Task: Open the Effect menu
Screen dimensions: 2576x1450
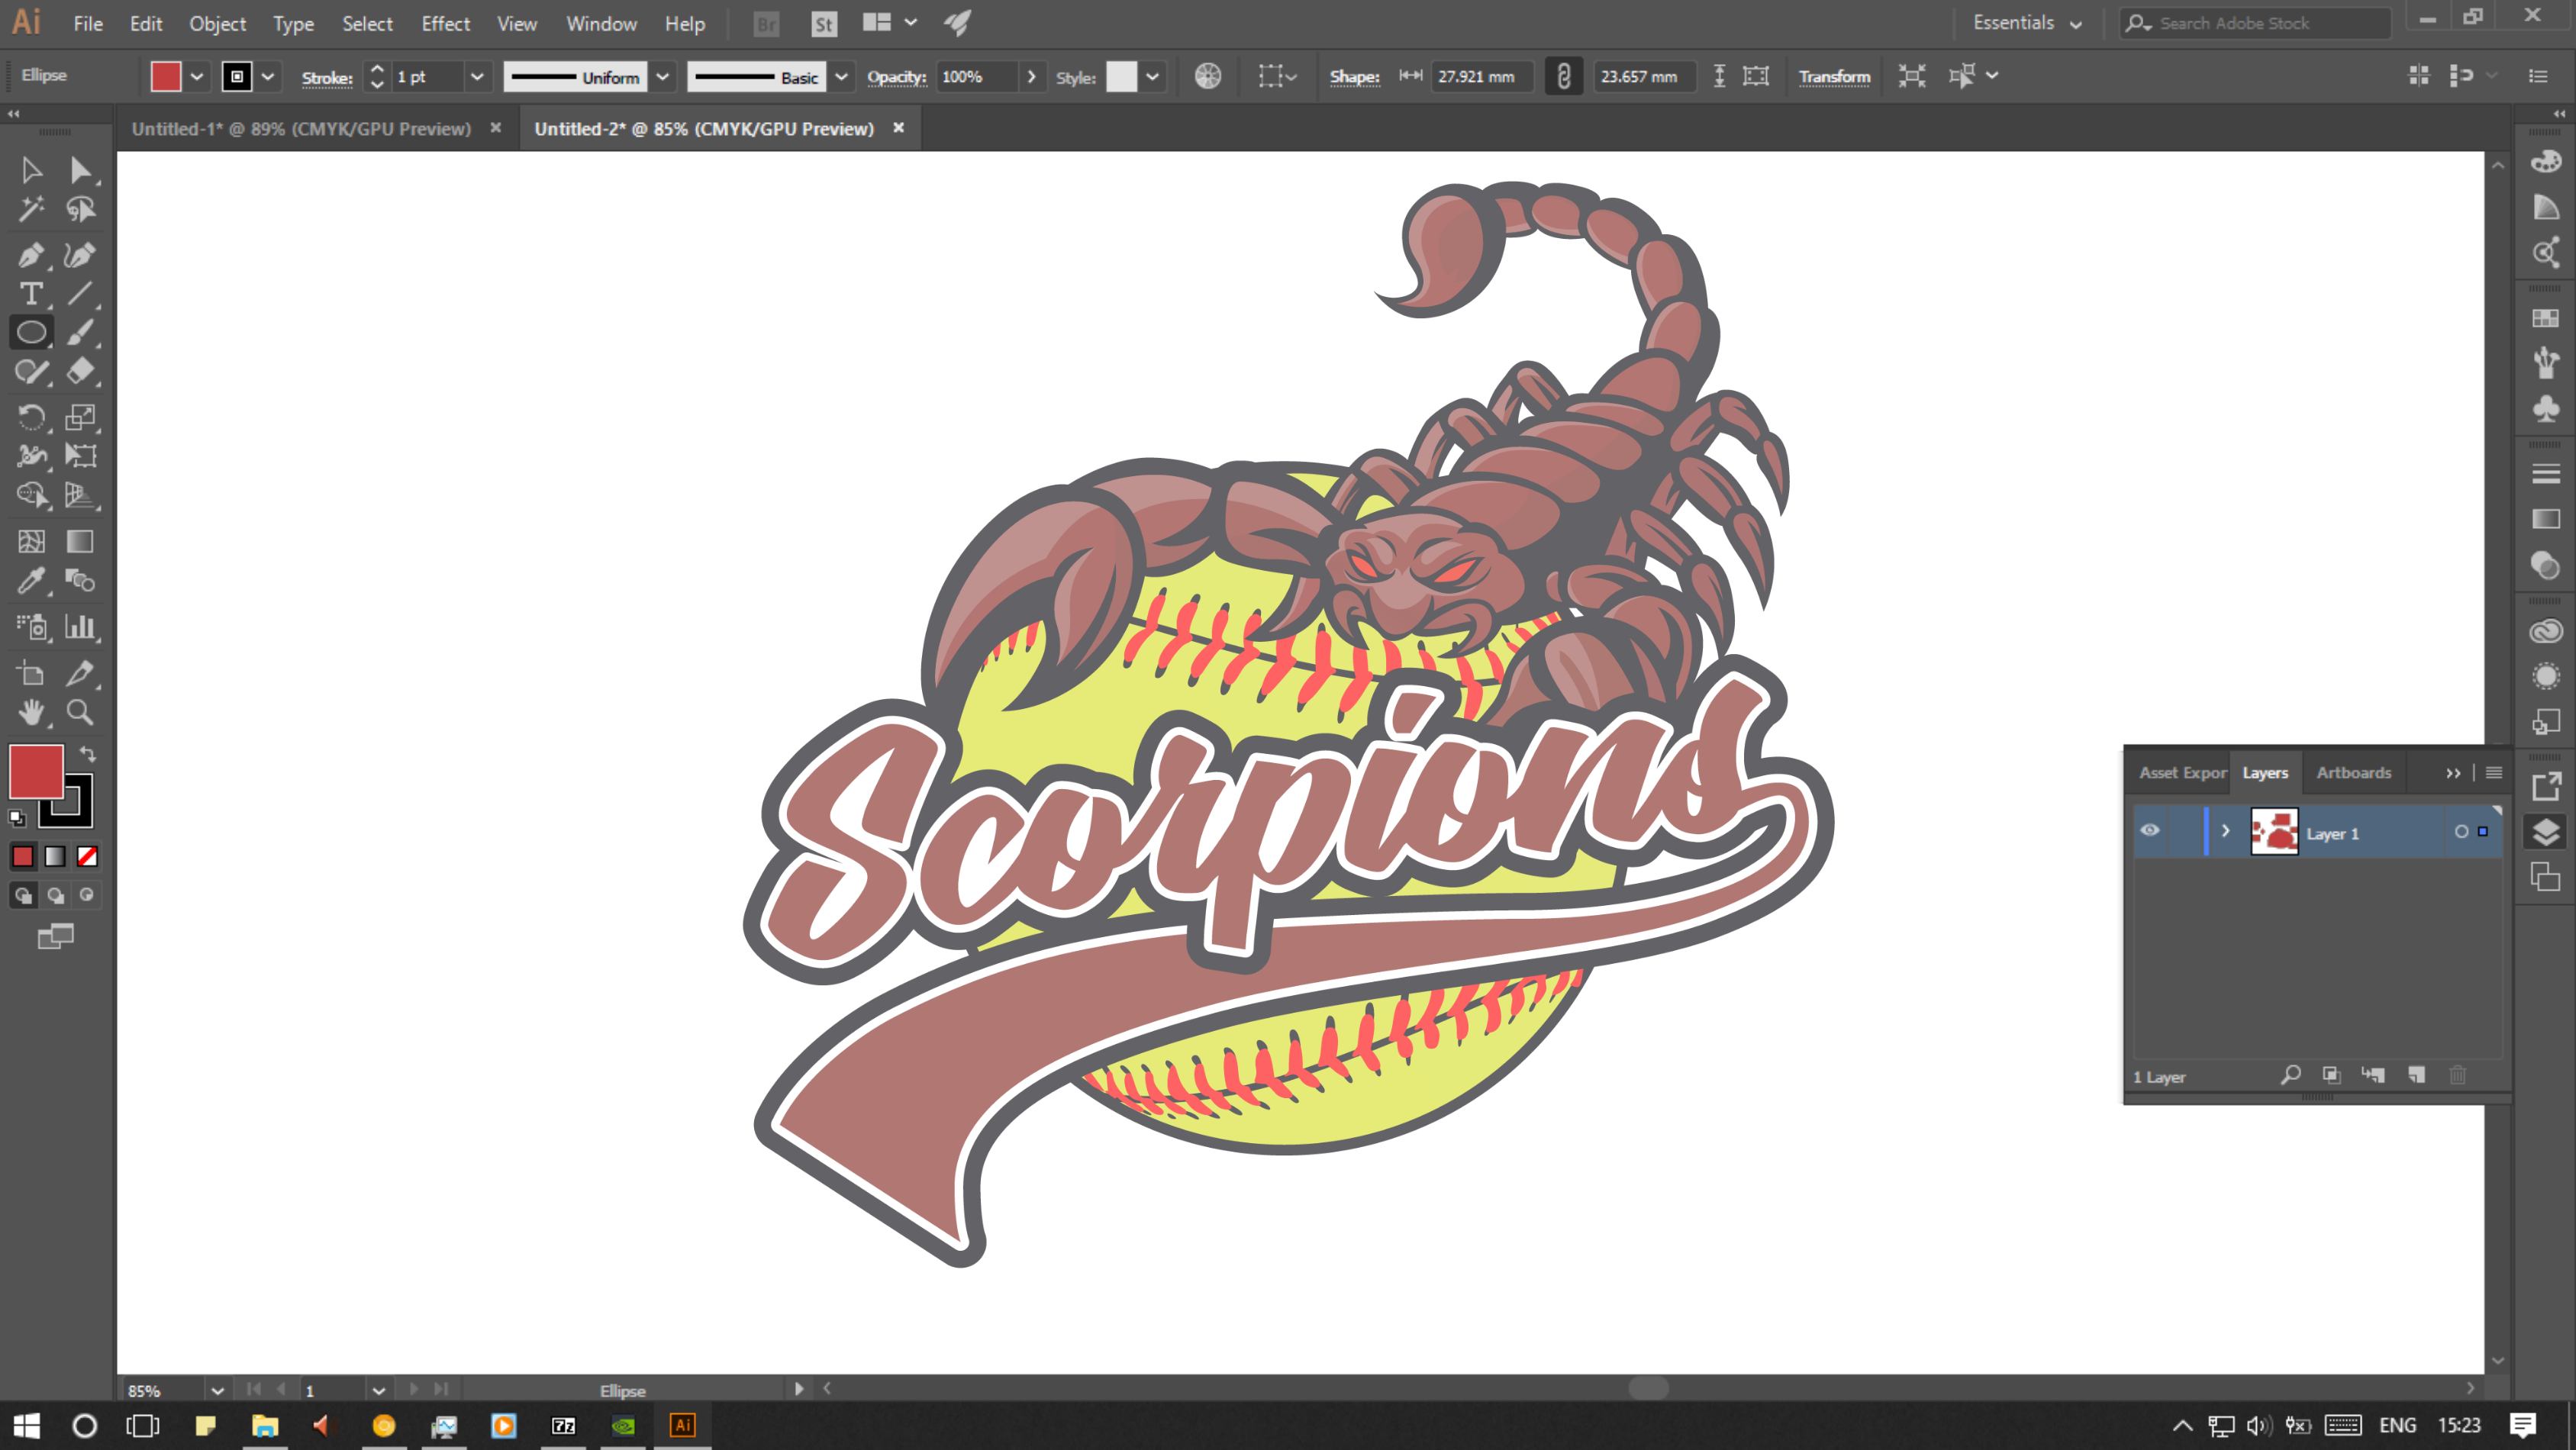Action: pos(445,23)
